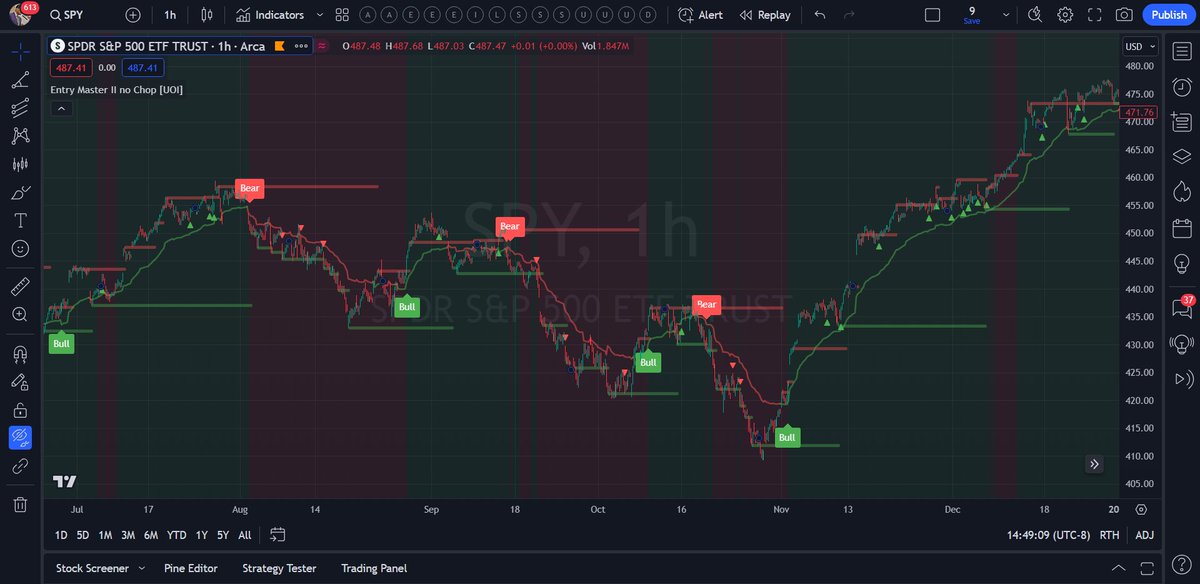Open the Stock Screener tab
1200x584 pixels.
point(92,568)
